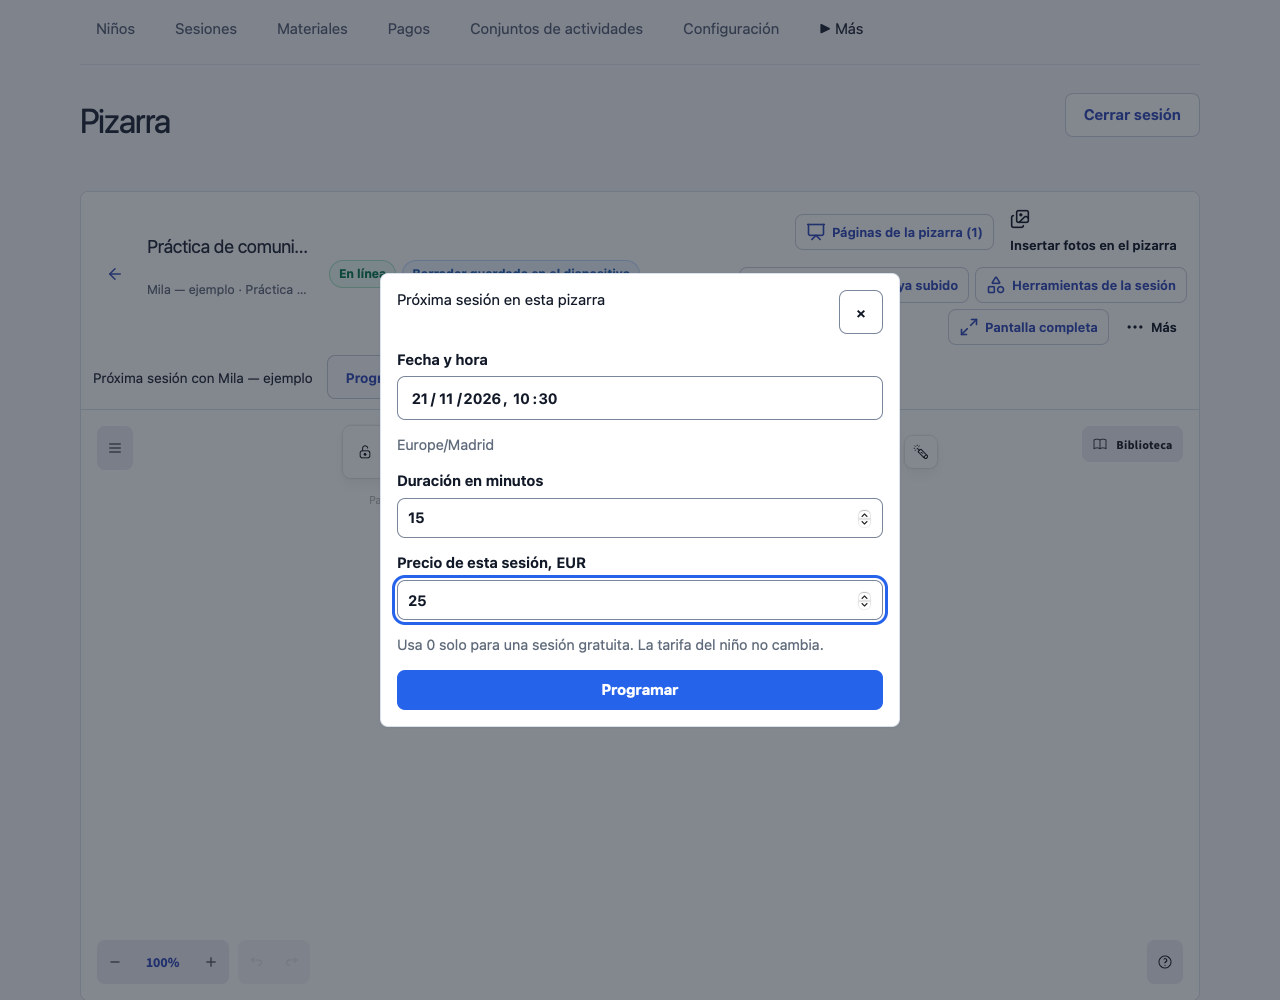Open the whiteboard hamburger menu
The height and width of the screenshot is (1000, 1280).
(115, 448)
